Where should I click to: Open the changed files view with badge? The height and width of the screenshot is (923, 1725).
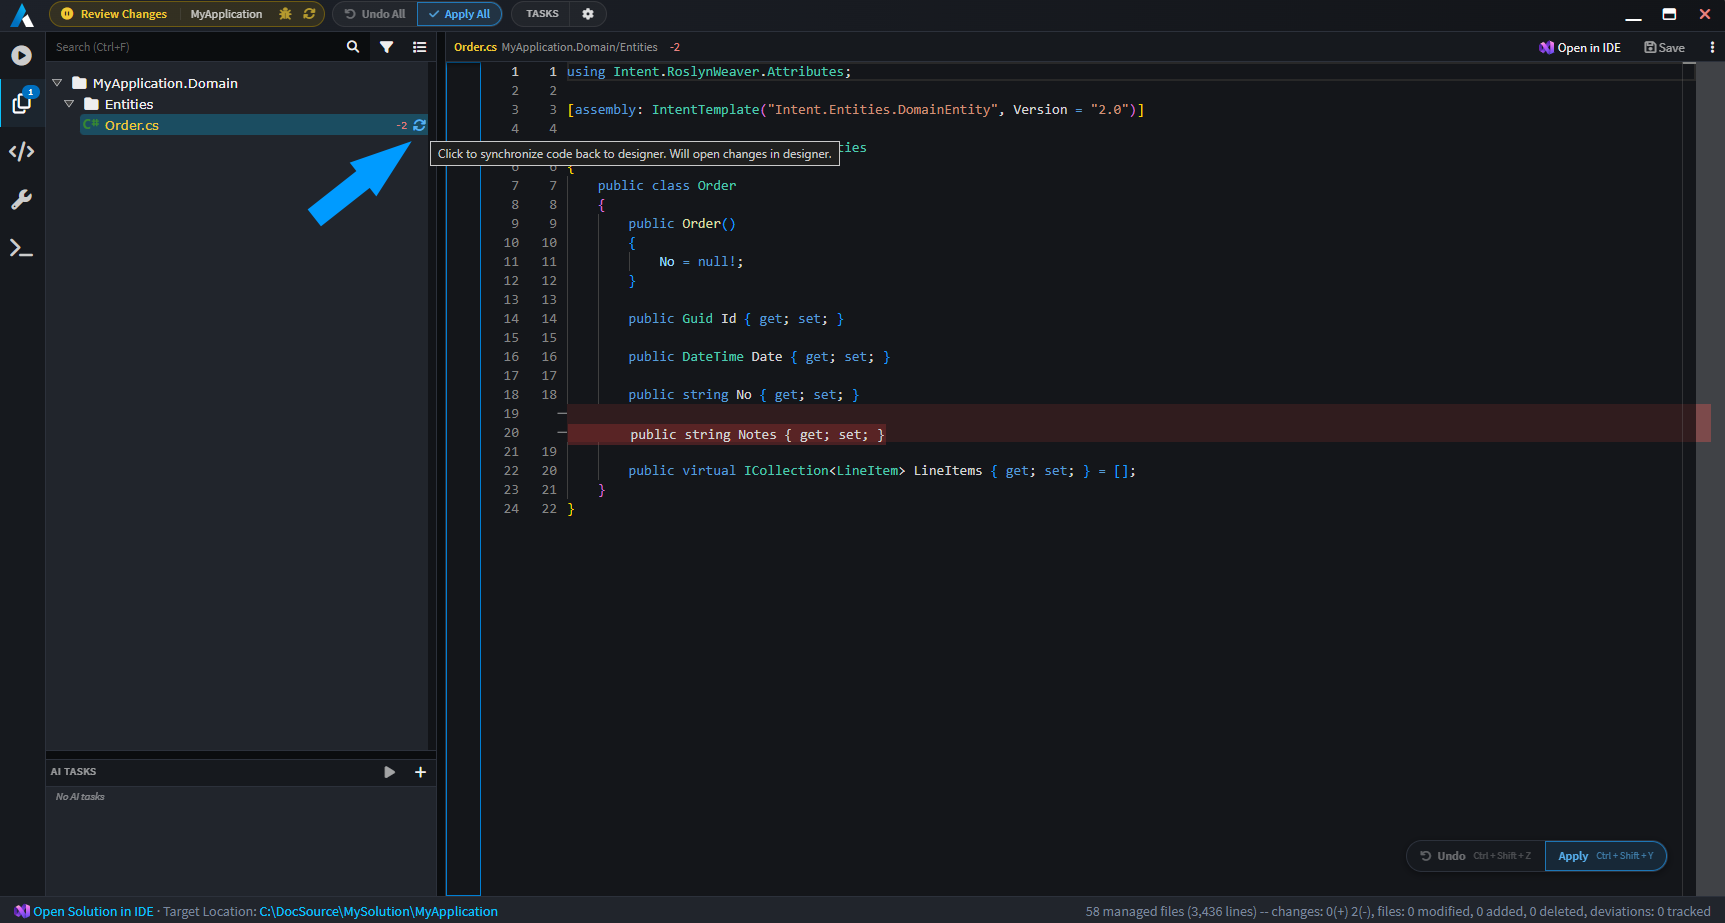coord(22,102)
